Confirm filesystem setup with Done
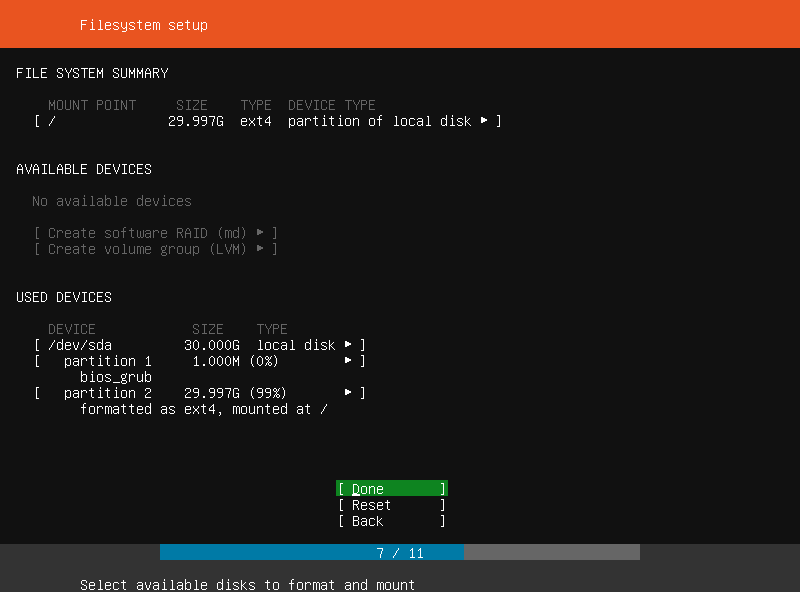The height and width of the screenshot is (592, 800). point(392,488)
